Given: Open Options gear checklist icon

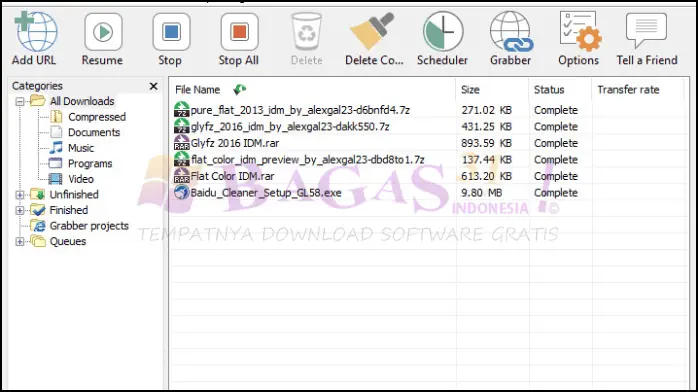Looking at the screenshot, I should tap(580, 32).
